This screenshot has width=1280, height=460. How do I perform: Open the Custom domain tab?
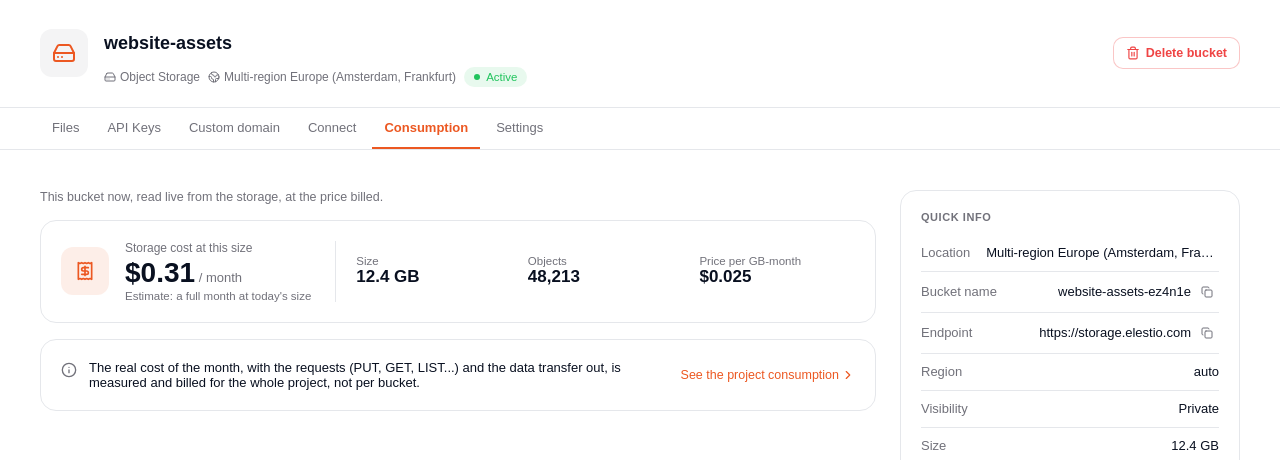(x=234, y=128)
